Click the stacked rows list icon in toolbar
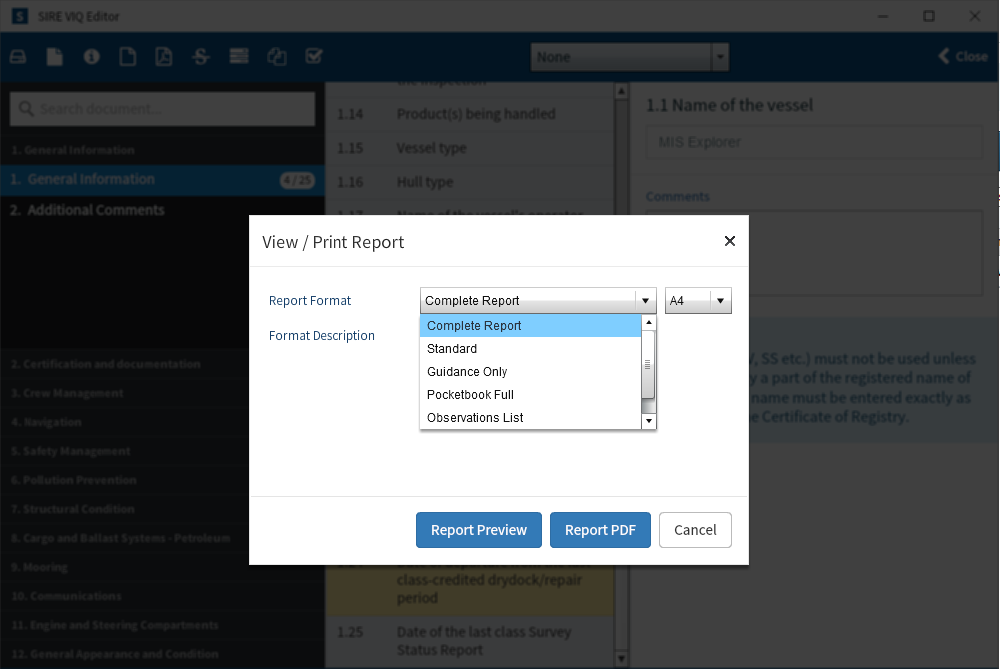Image resolution: width=1000 pixels, height=669 pixels. click(239, 57)
